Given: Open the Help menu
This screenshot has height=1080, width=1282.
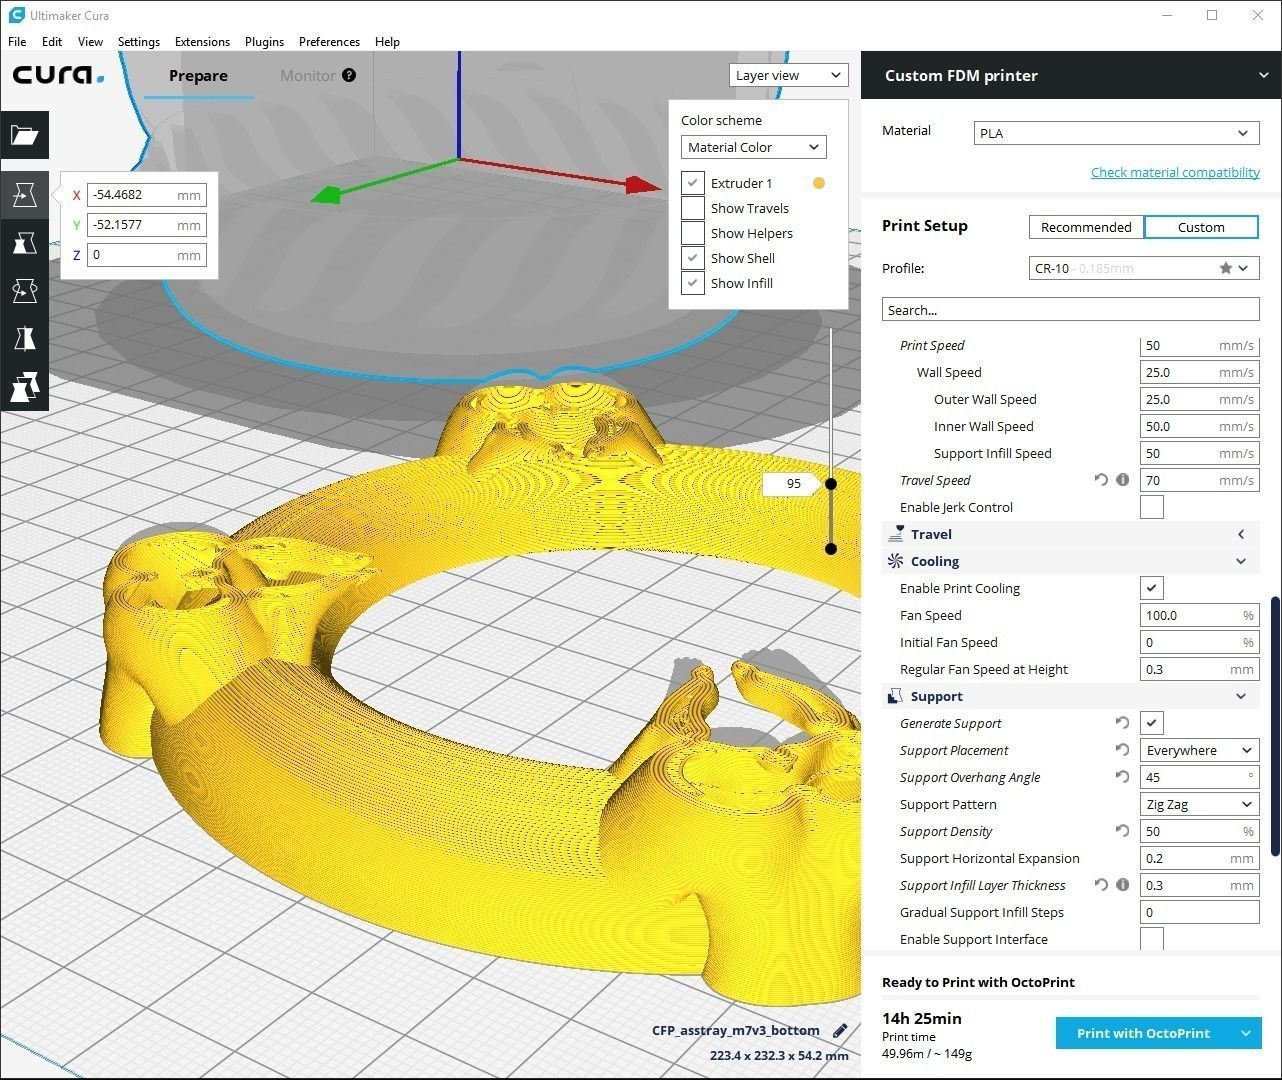Looking at the screenshot, I should [387, 41].
